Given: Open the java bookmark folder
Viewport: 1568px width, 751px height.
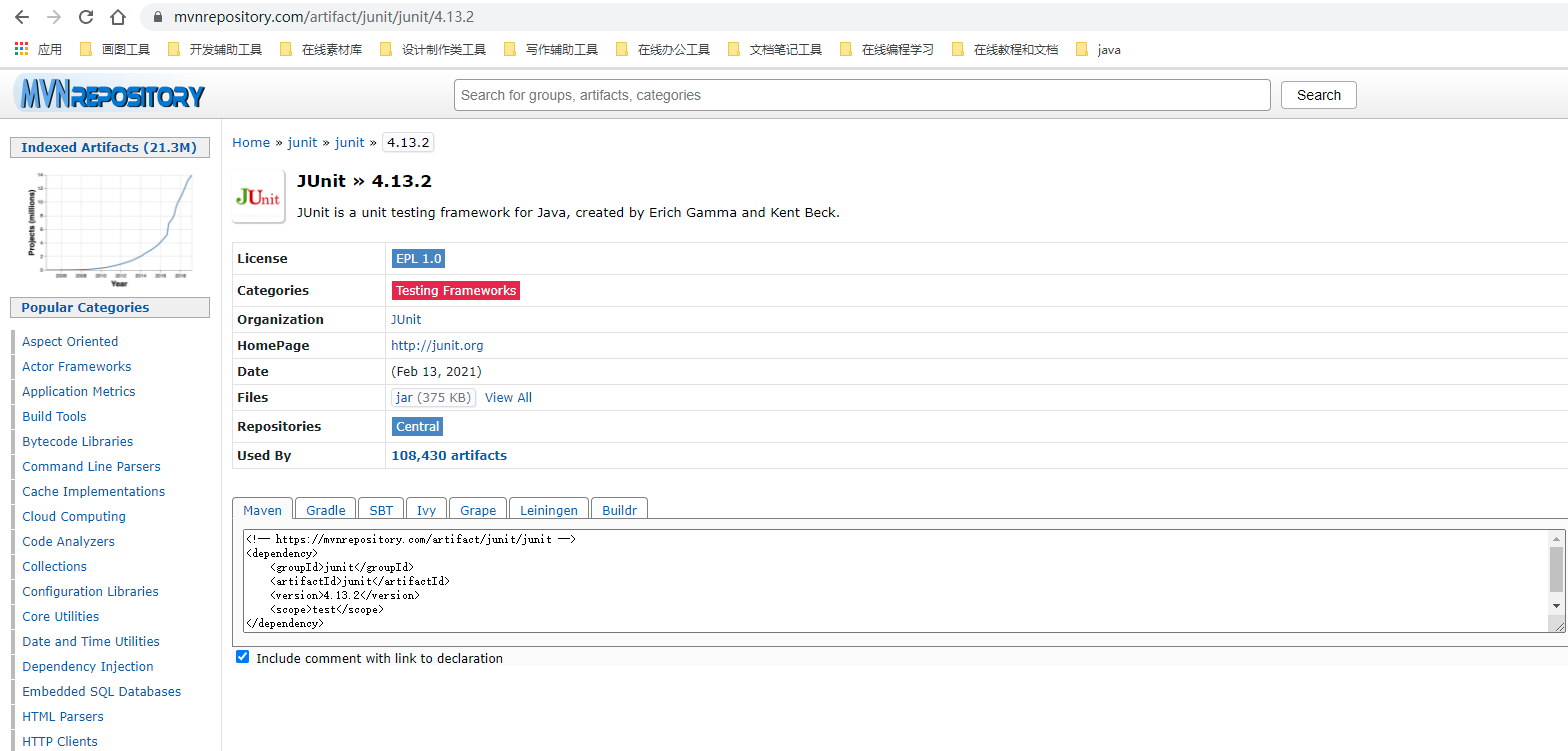Looking at the screenshot, I should click(1098, 49).
